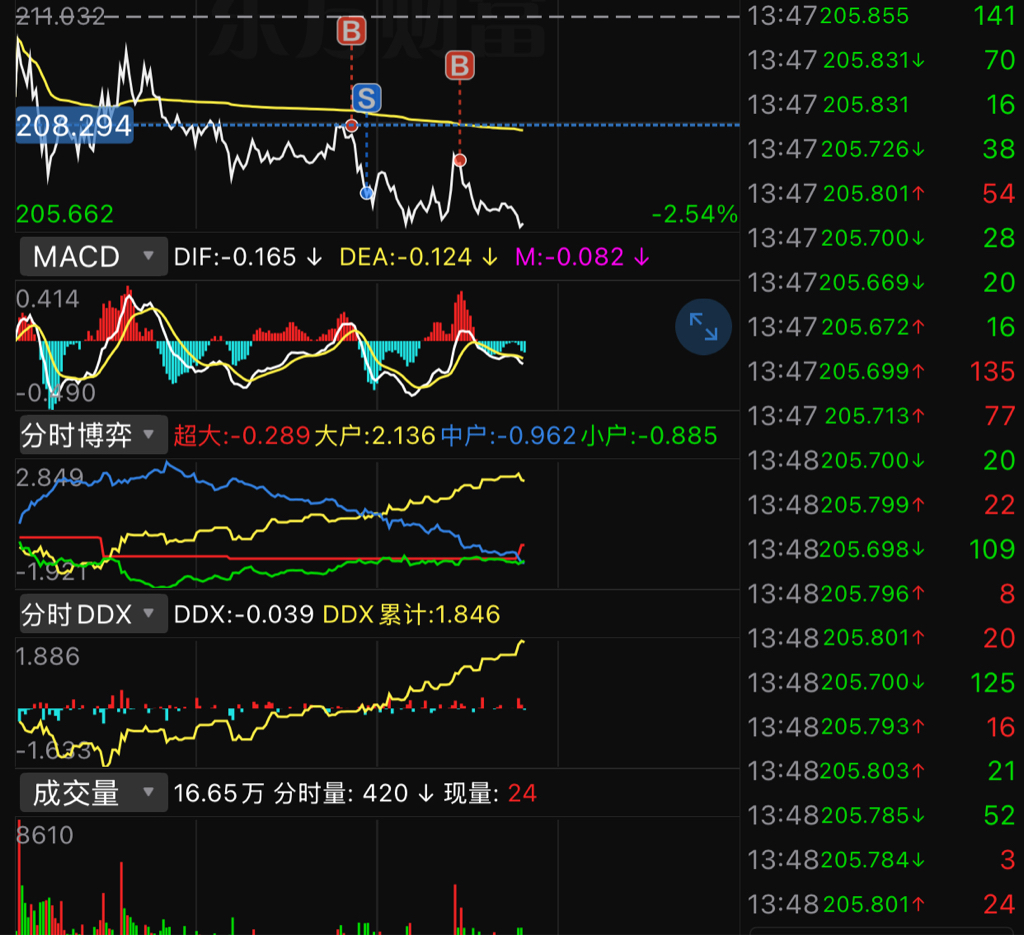Select trade row 205.793 volume 16
This screenshot has width=1024, height=935.
pos(882,727)
